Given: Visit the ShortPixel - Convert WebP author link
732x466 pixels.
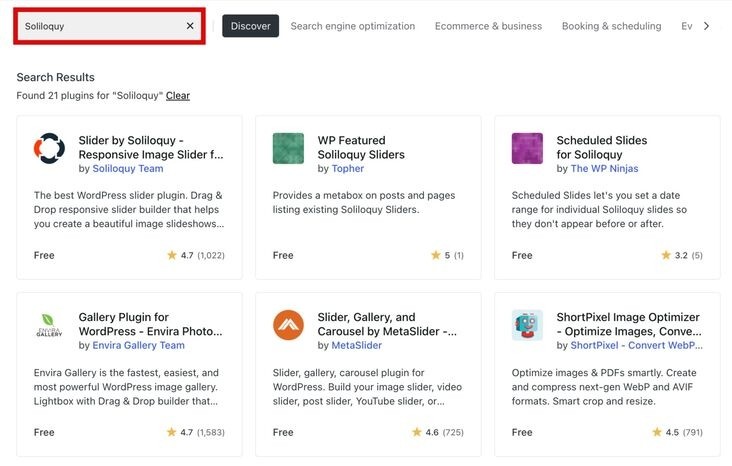Looking at the screenshot, I should point(636,345).
